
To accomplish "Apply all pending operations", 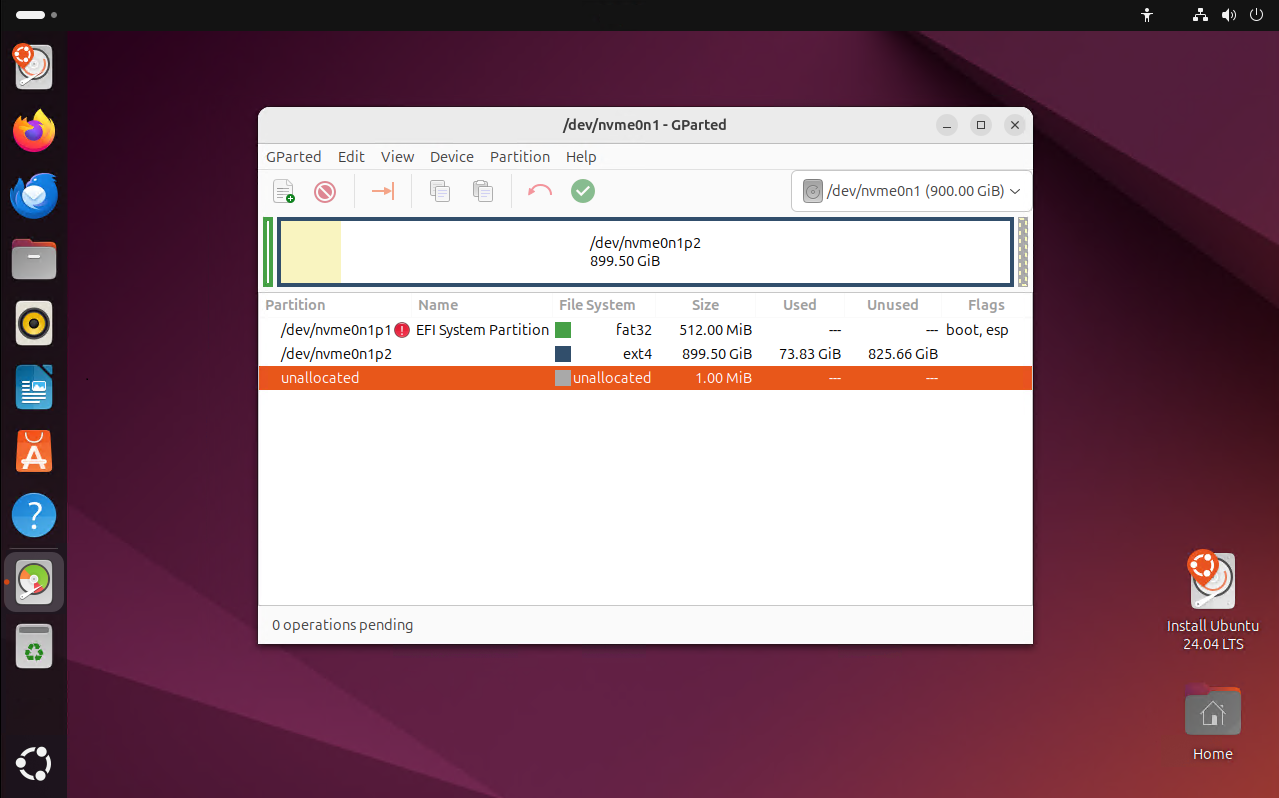I will [583, 191].
